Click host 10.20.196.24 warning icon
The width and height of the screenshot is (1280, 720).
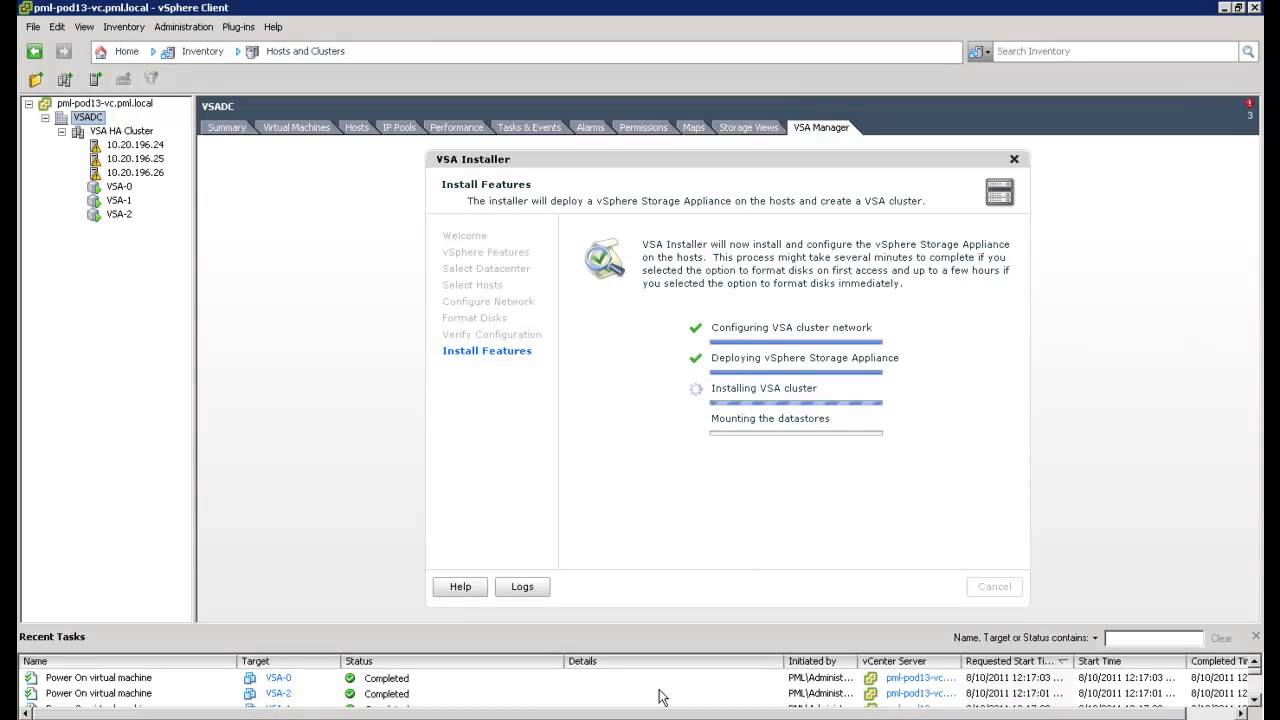point(96,145)
